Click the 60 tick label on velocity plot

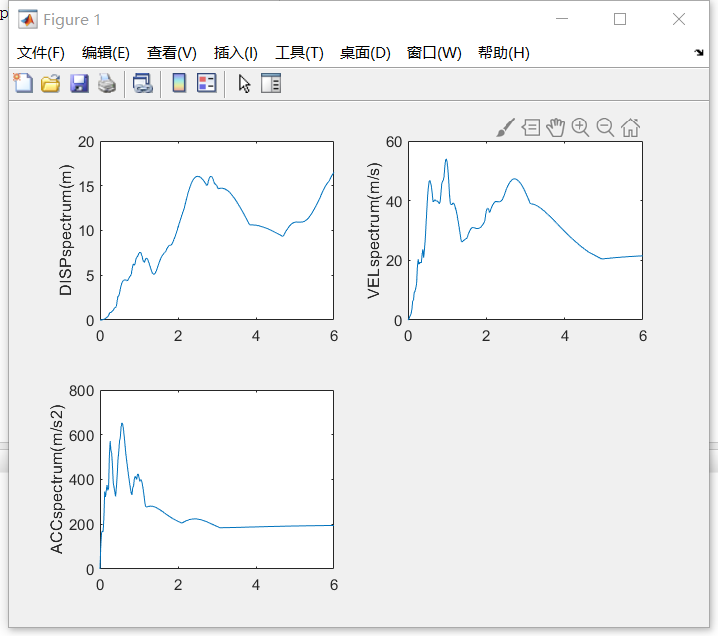pyautogui.click(x=394, y=142)
